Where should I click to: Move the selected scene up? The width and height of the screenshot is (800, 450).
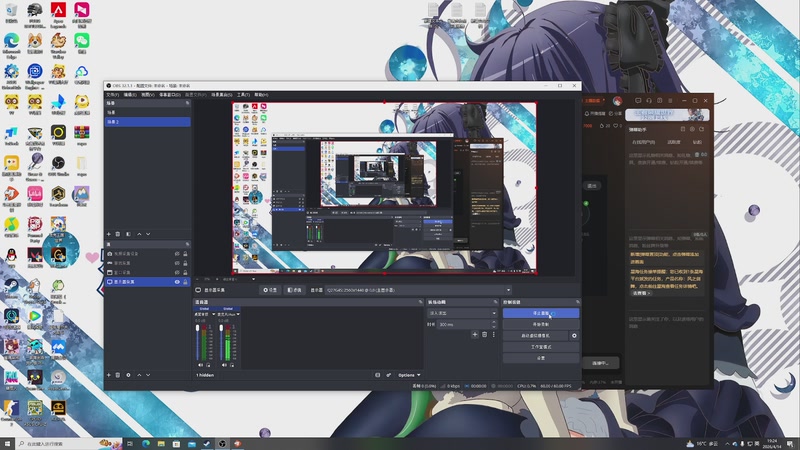[139, 234]
